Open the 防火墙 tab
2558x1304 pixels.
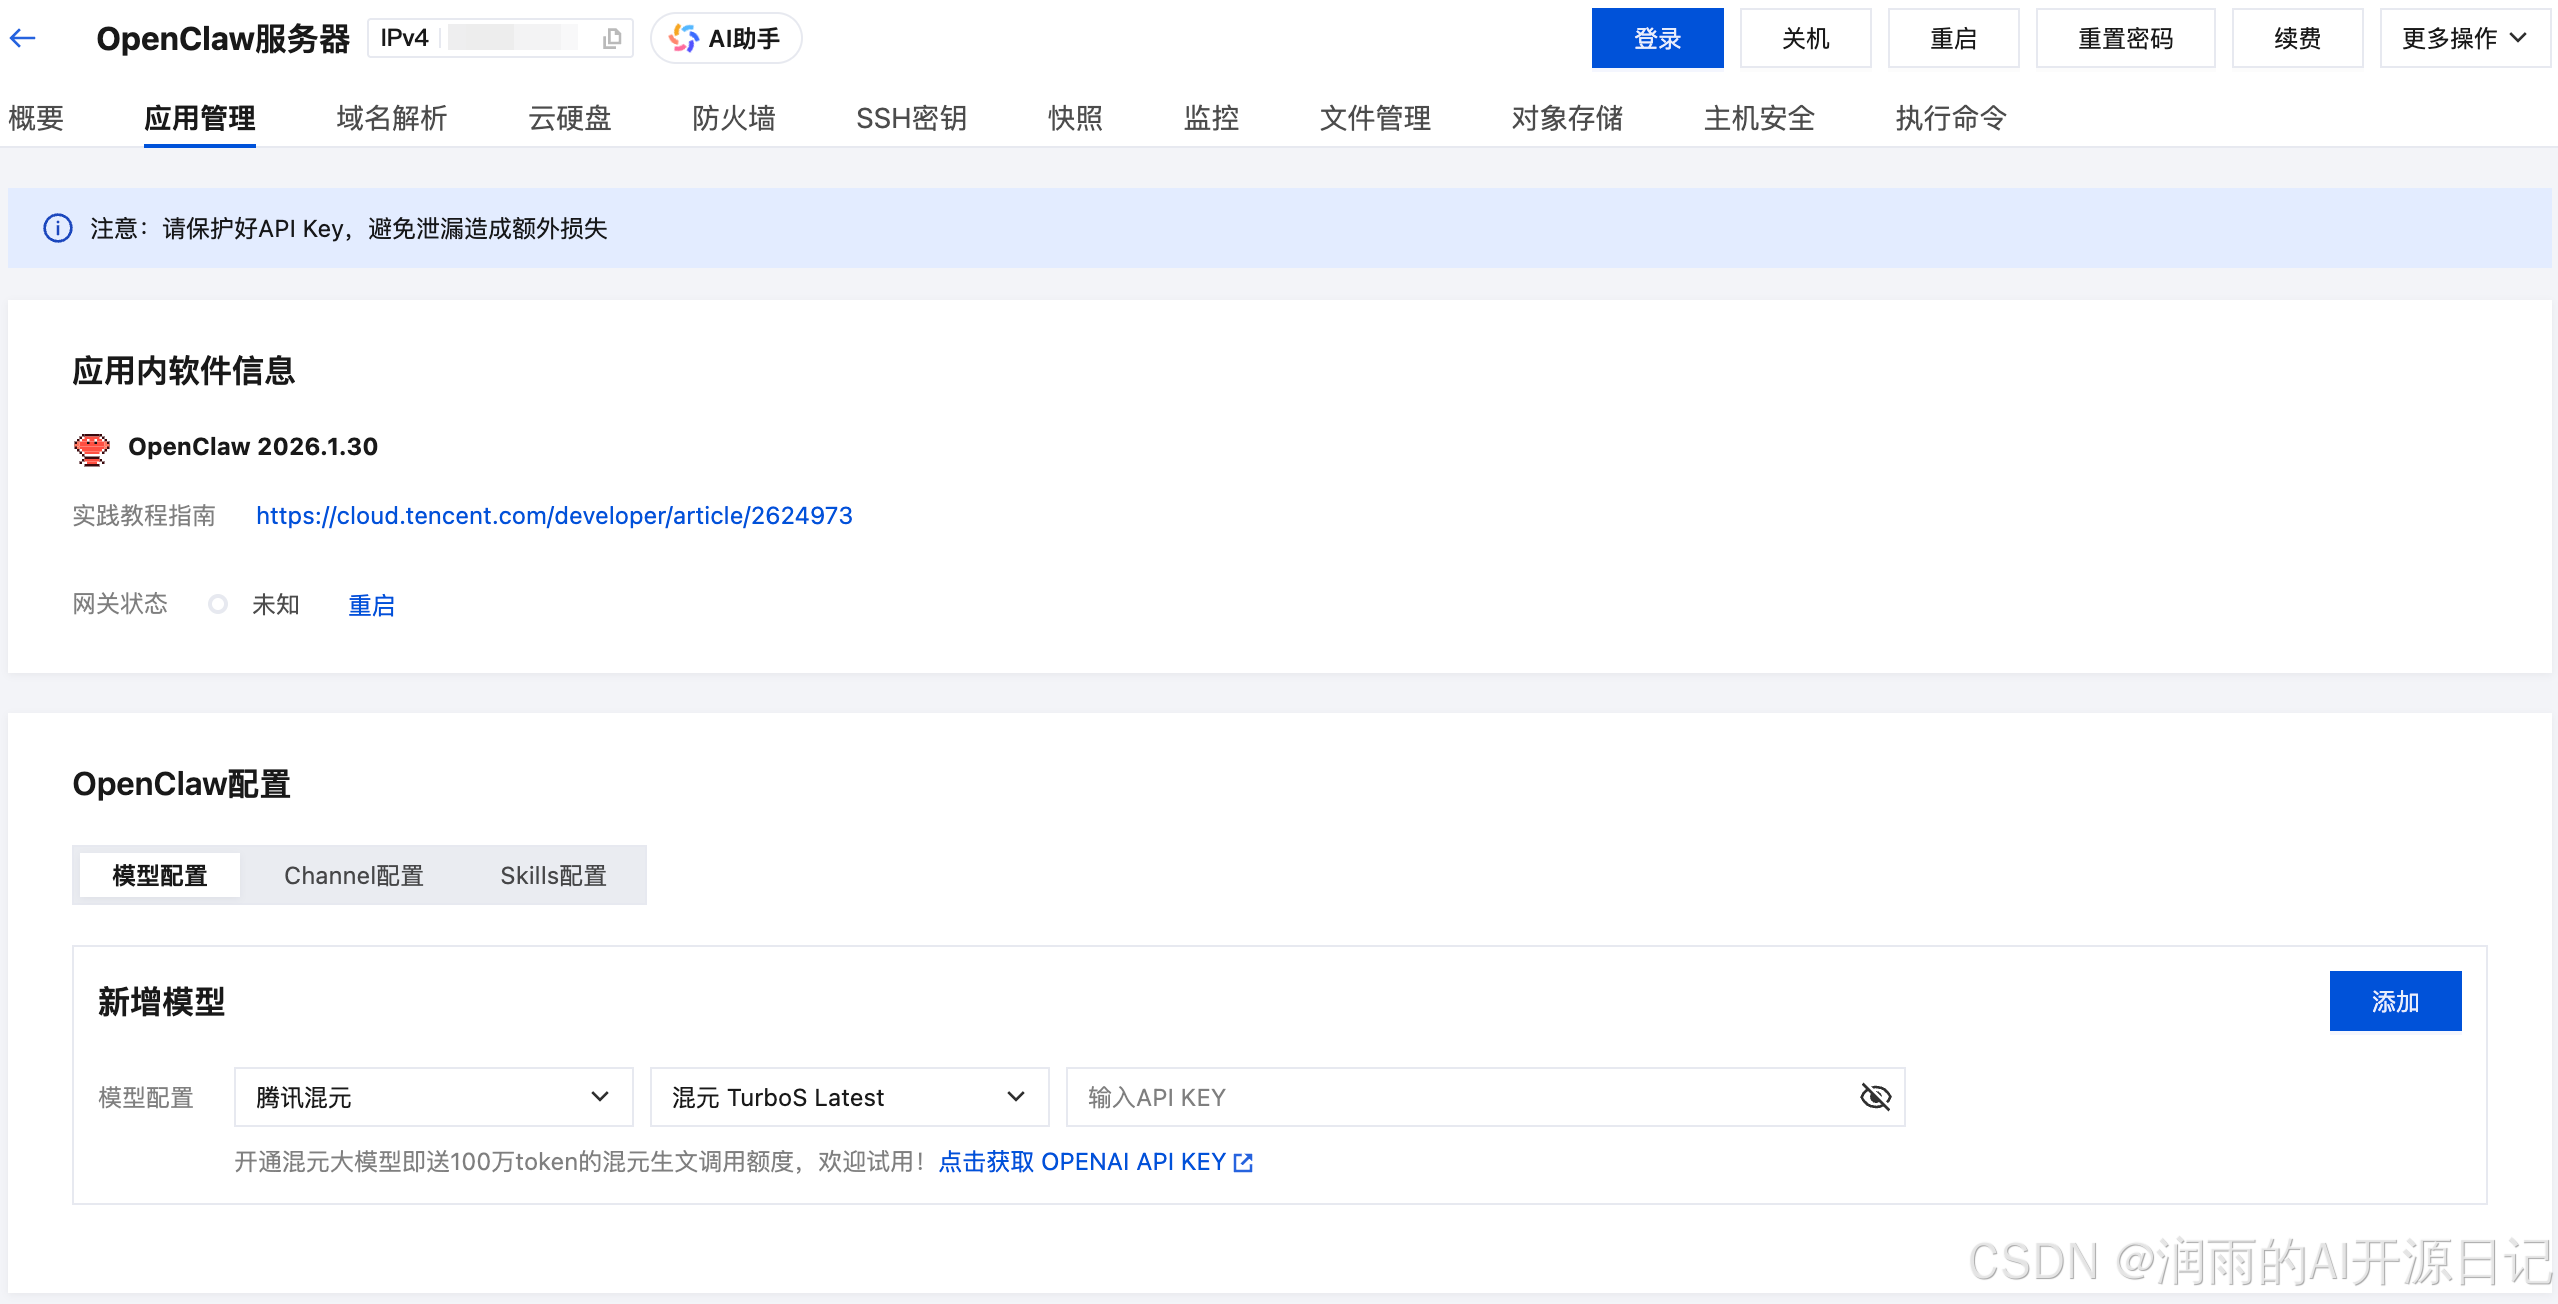click(x=733, y=118)
